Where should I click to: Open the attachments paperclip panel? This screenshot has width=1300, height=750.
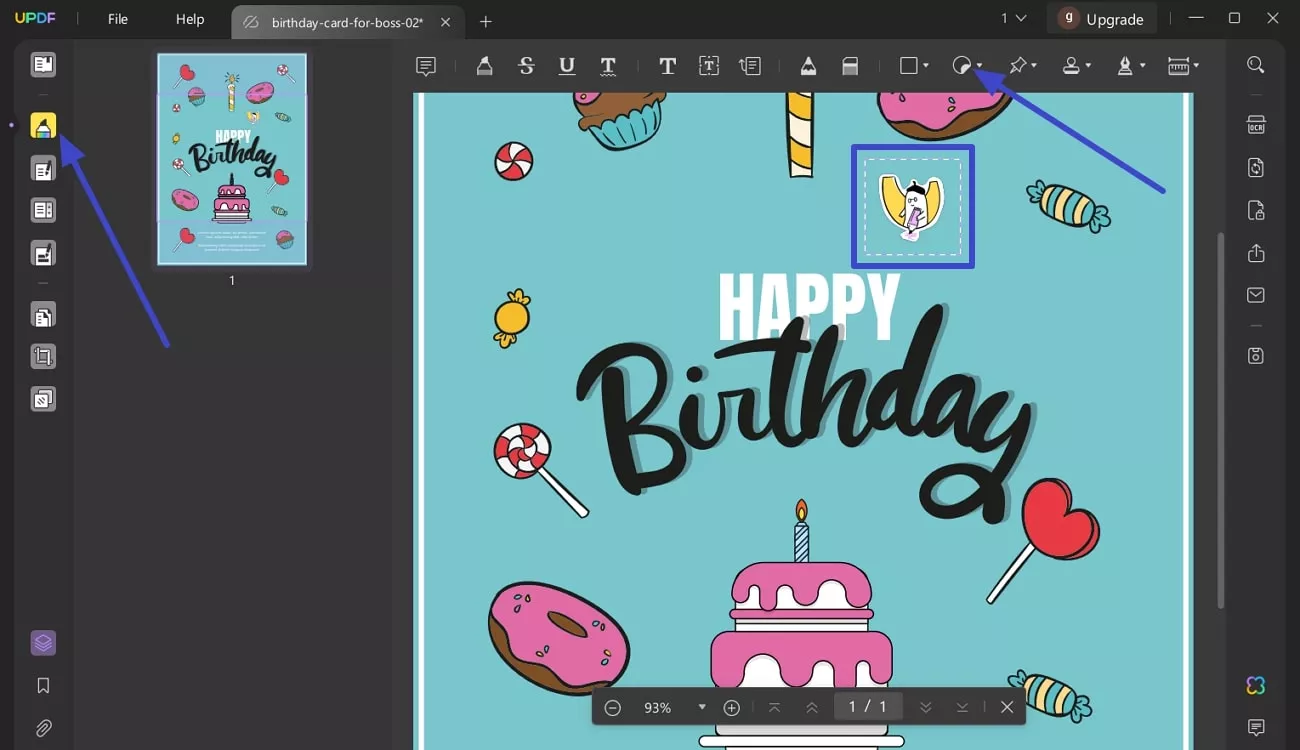43,728
